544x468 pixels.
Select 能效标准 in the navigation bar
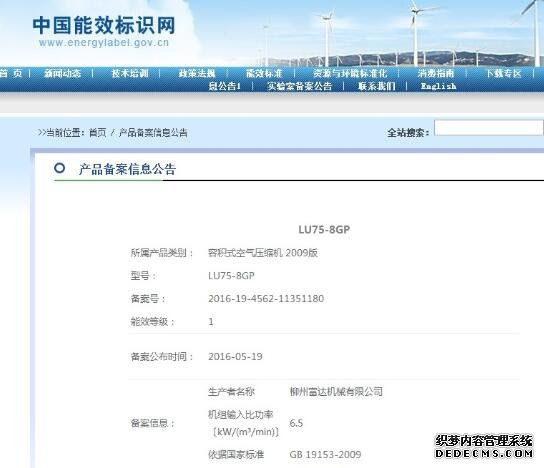(264, 74)
